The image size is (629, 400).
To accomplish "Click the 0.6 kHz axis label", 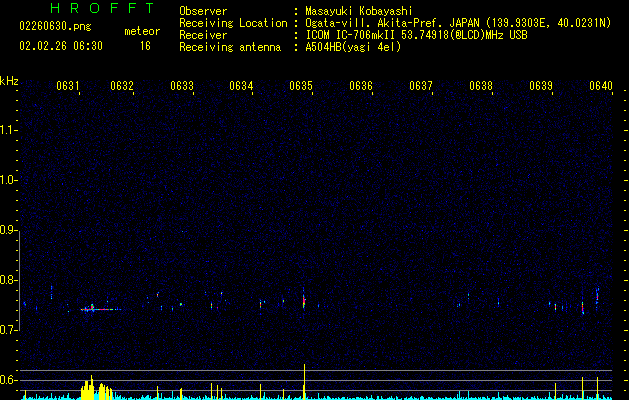I will (9, 380).
